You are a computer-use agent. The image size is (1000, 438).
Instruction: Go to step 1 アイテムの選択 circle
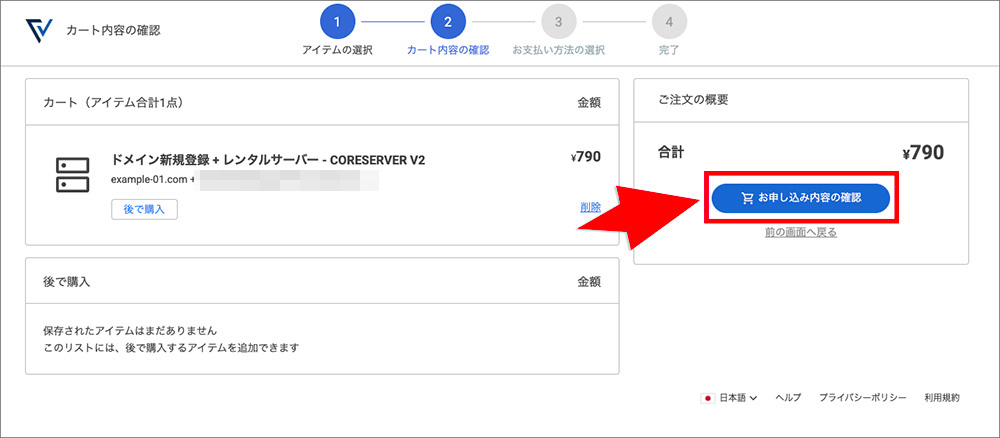[x=337, y=22]
